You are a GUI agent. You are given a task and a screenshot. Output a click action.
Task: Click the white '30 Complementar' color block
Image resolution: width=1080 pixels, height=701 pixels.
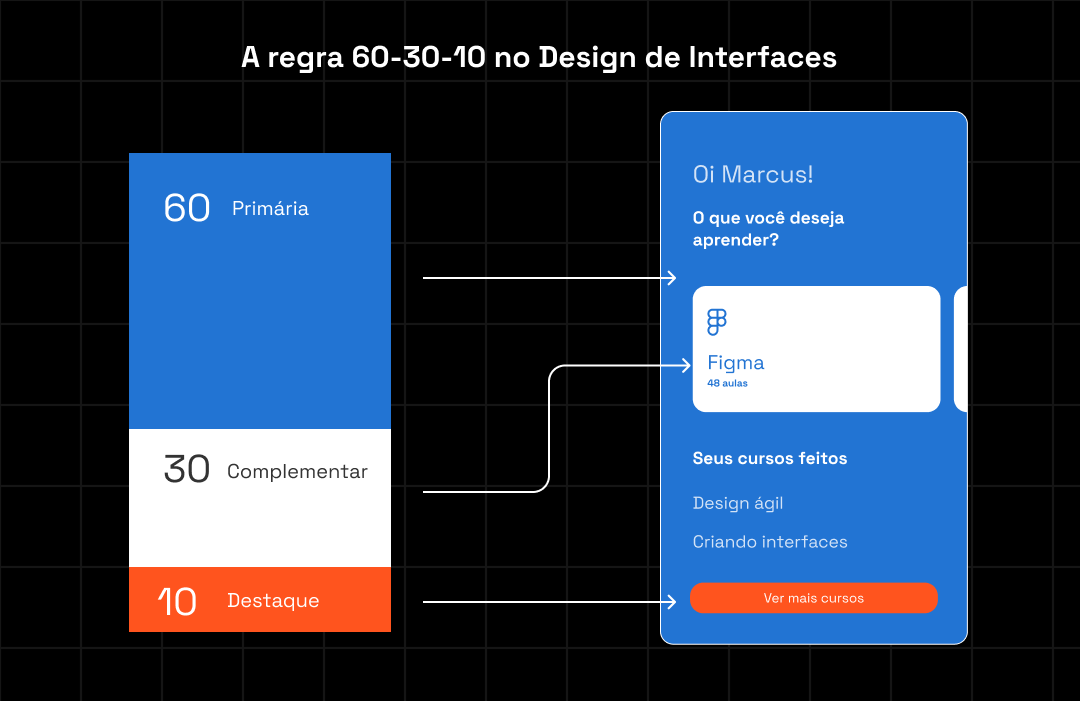260,498
